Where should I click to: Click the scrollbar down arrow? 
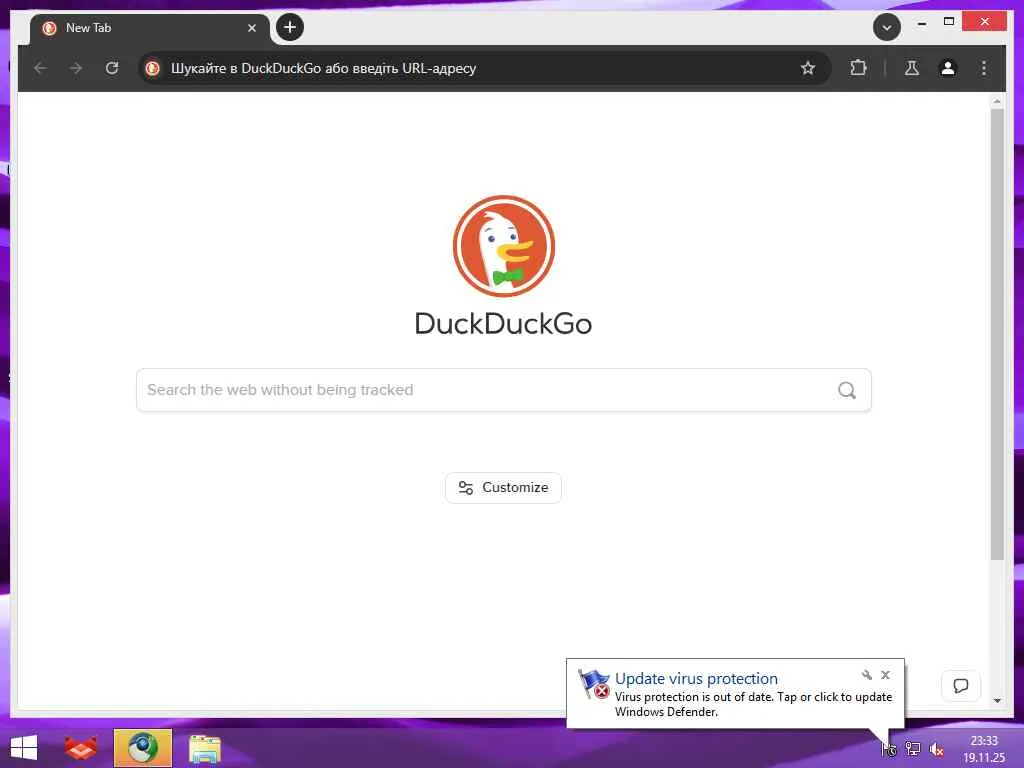[x=997, y=700]
